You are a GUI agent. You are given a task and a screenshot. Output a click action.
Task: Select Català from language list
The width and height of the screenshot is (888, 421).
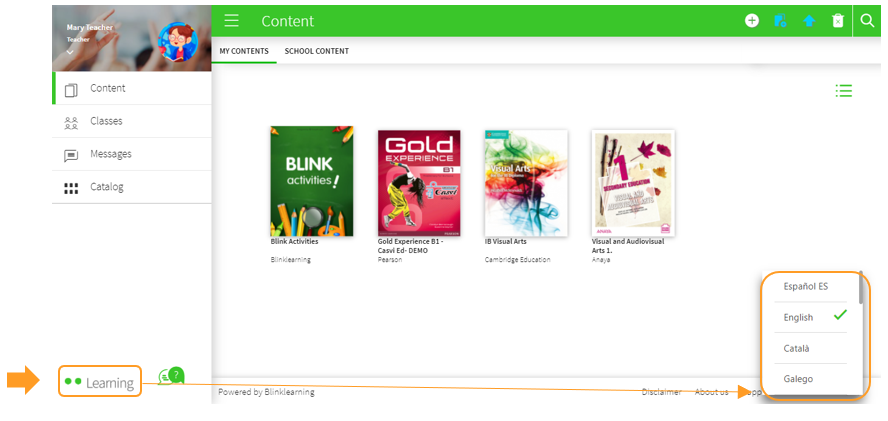click(x=797, y=348)
